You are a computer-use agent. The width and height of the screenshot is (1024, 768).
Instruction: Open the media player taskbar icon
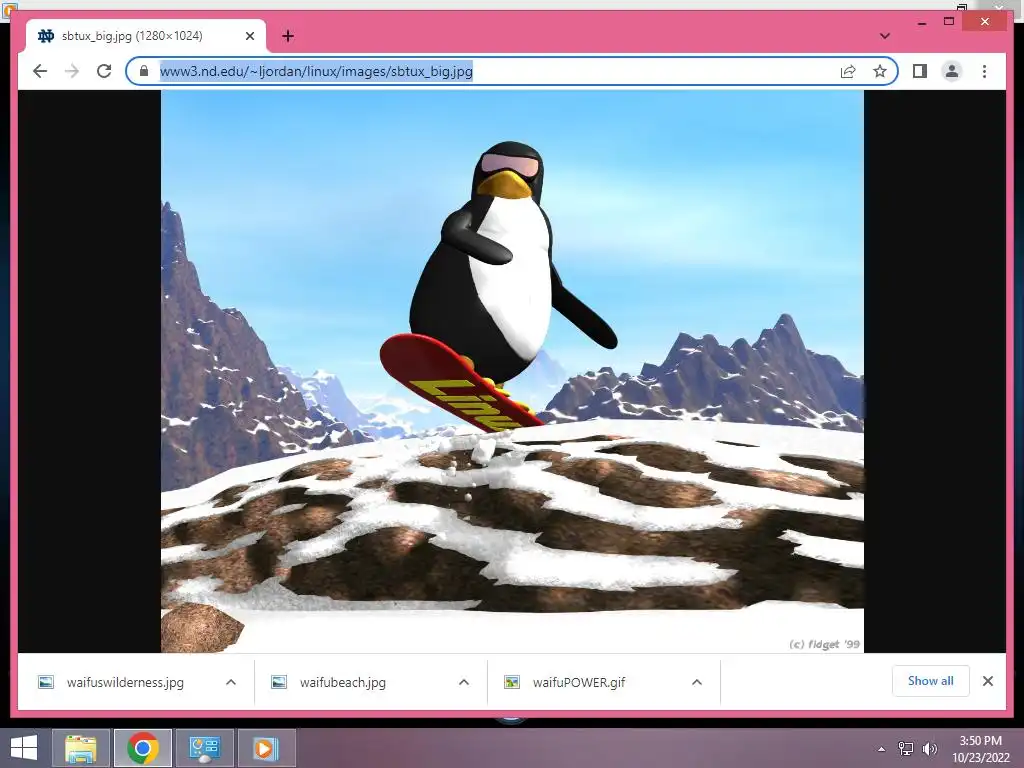click(x=266, y=748)
